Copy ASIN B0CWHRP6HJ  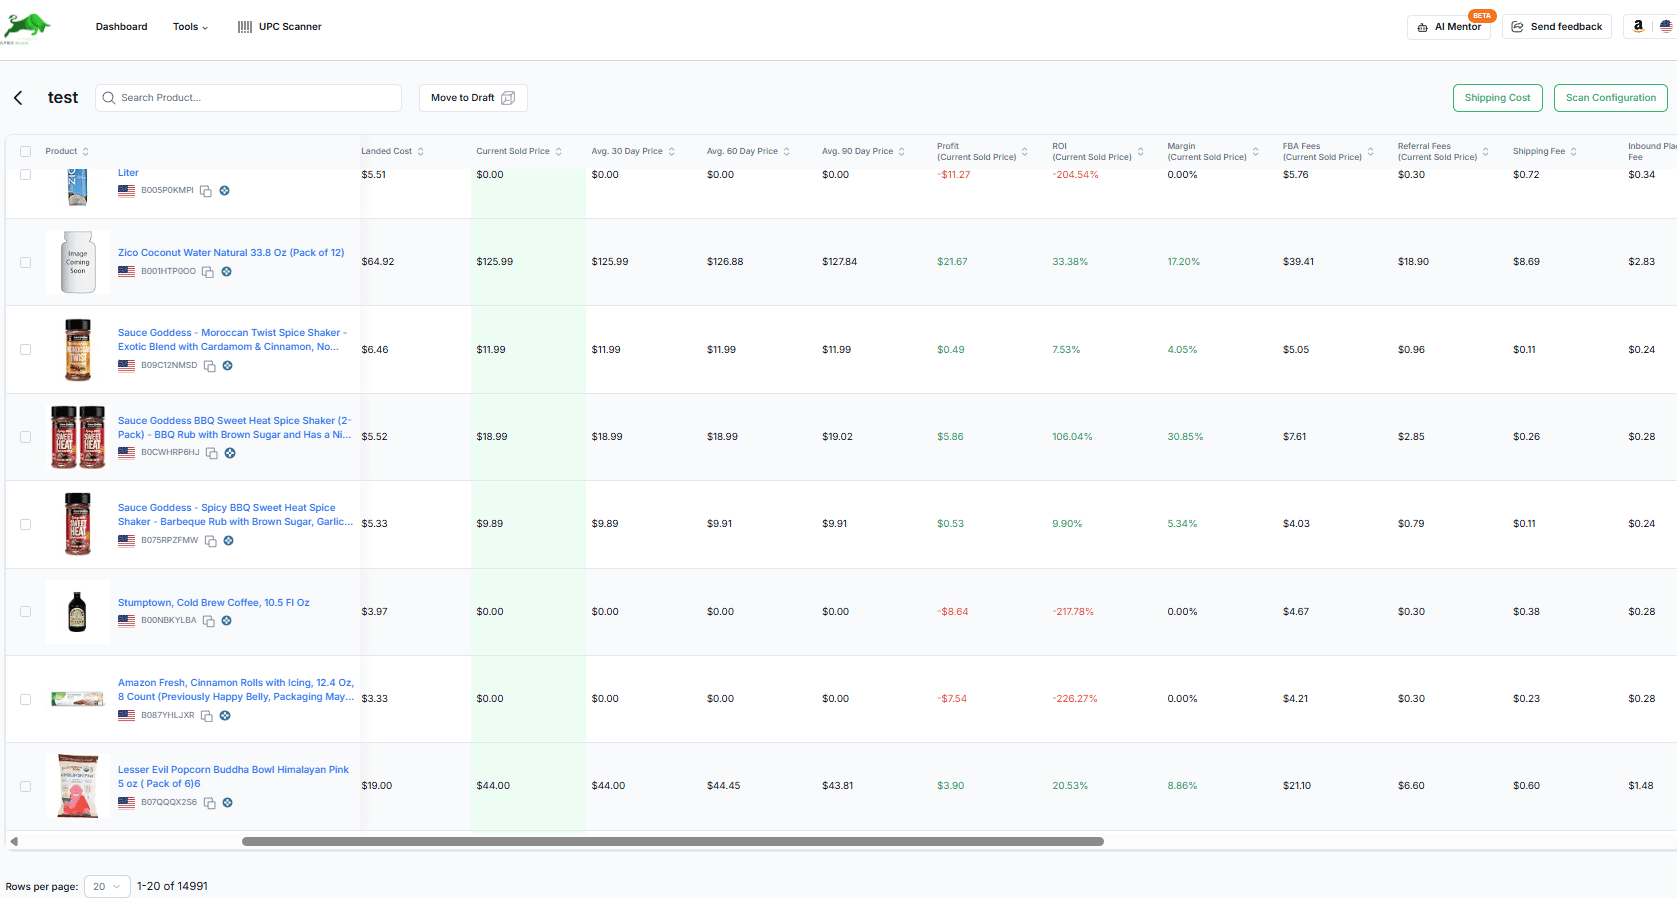pos(212,453)
